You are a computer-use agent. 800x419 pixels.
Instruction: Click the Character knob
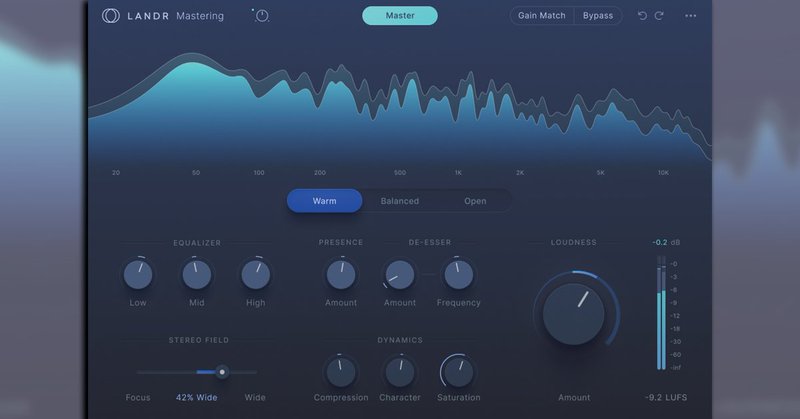tap(399, 372)
